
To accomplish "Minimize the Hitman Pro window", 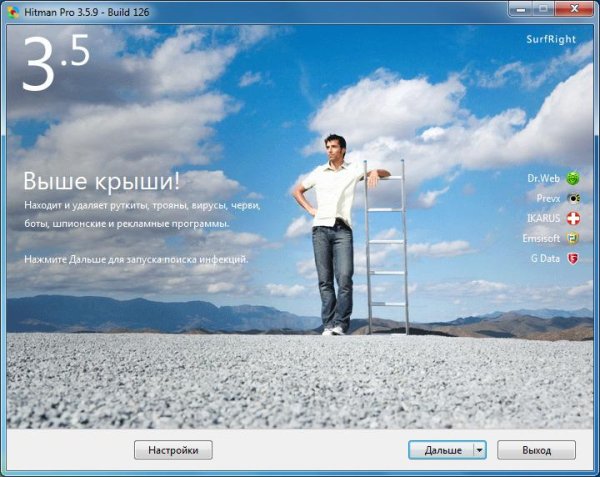I will point(521,9).
